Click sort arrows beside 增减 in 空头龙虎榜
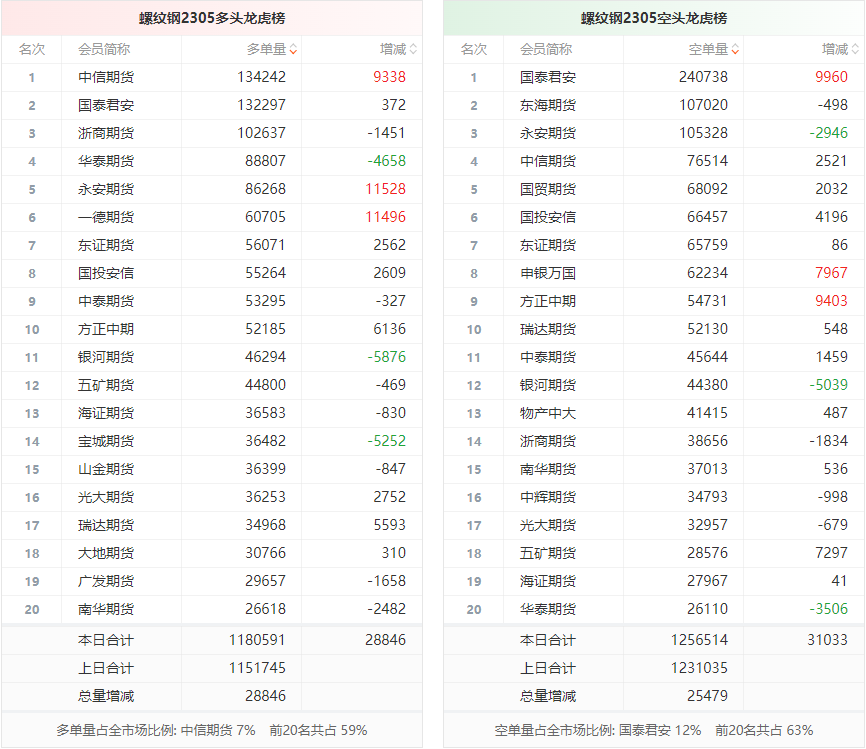Image resolution: width=866 pixels, height=749 pixels. pyautogui.click(x=855, y=50)
